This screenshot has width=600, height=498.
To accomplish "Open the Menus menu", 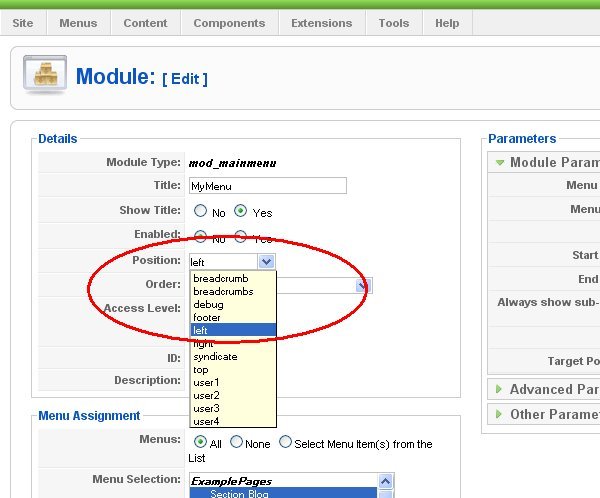I will (x=78, y=23).
